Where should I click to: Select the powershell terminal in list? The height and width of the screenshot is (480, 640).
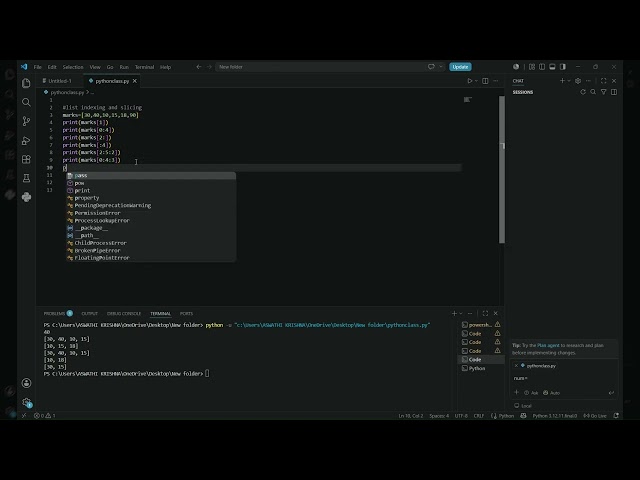tap(481, 325)
